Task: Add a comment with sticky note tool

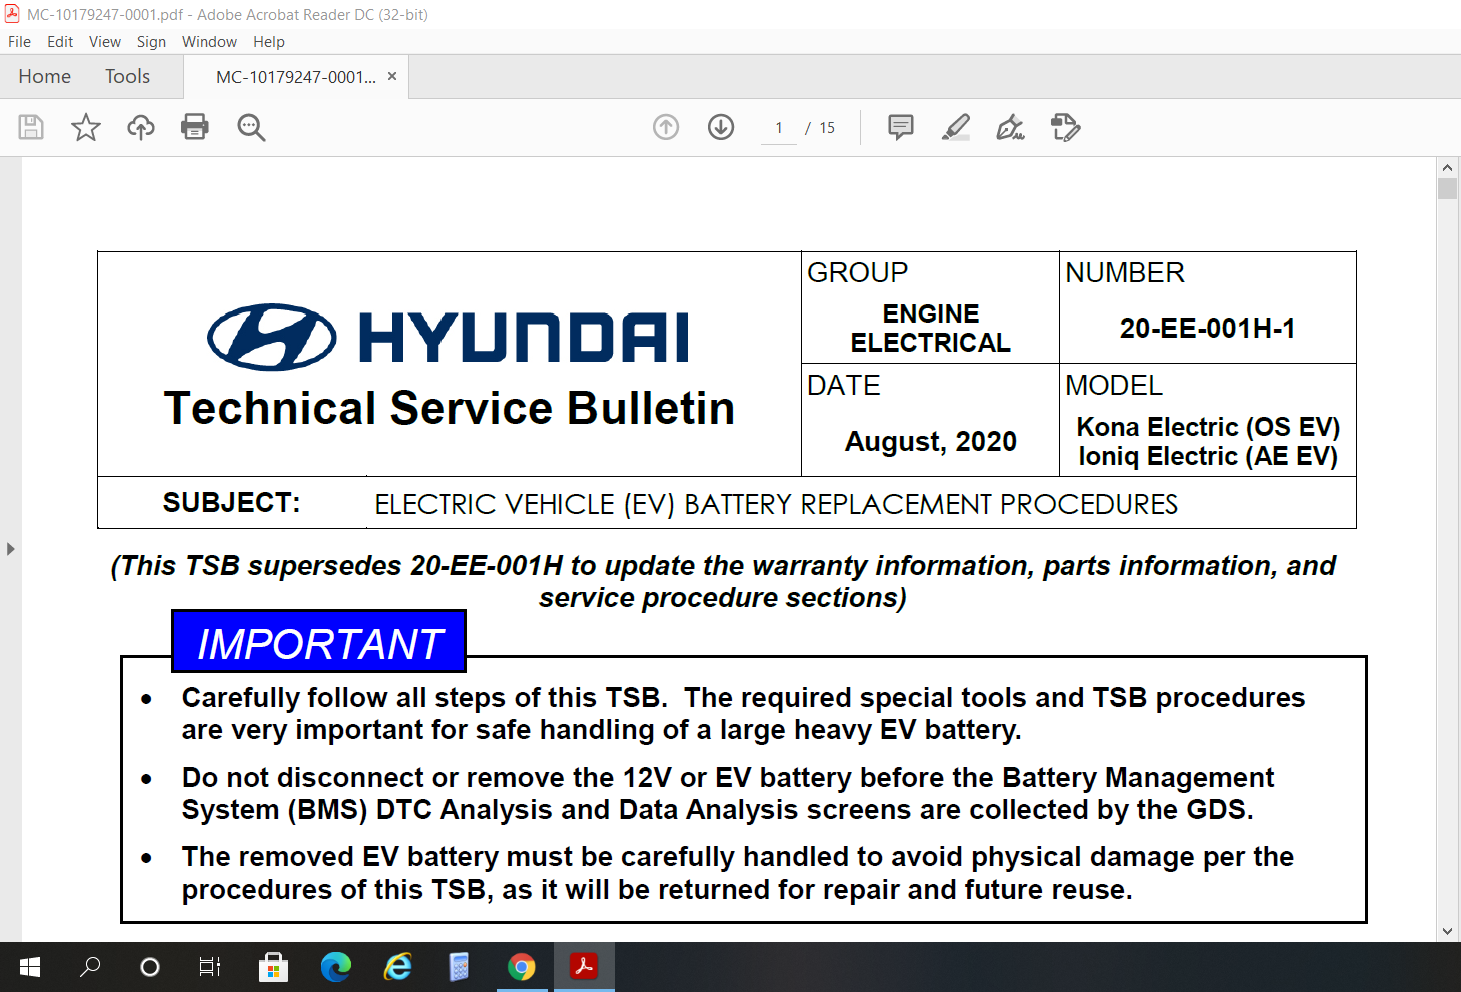Action: (901, 127)
